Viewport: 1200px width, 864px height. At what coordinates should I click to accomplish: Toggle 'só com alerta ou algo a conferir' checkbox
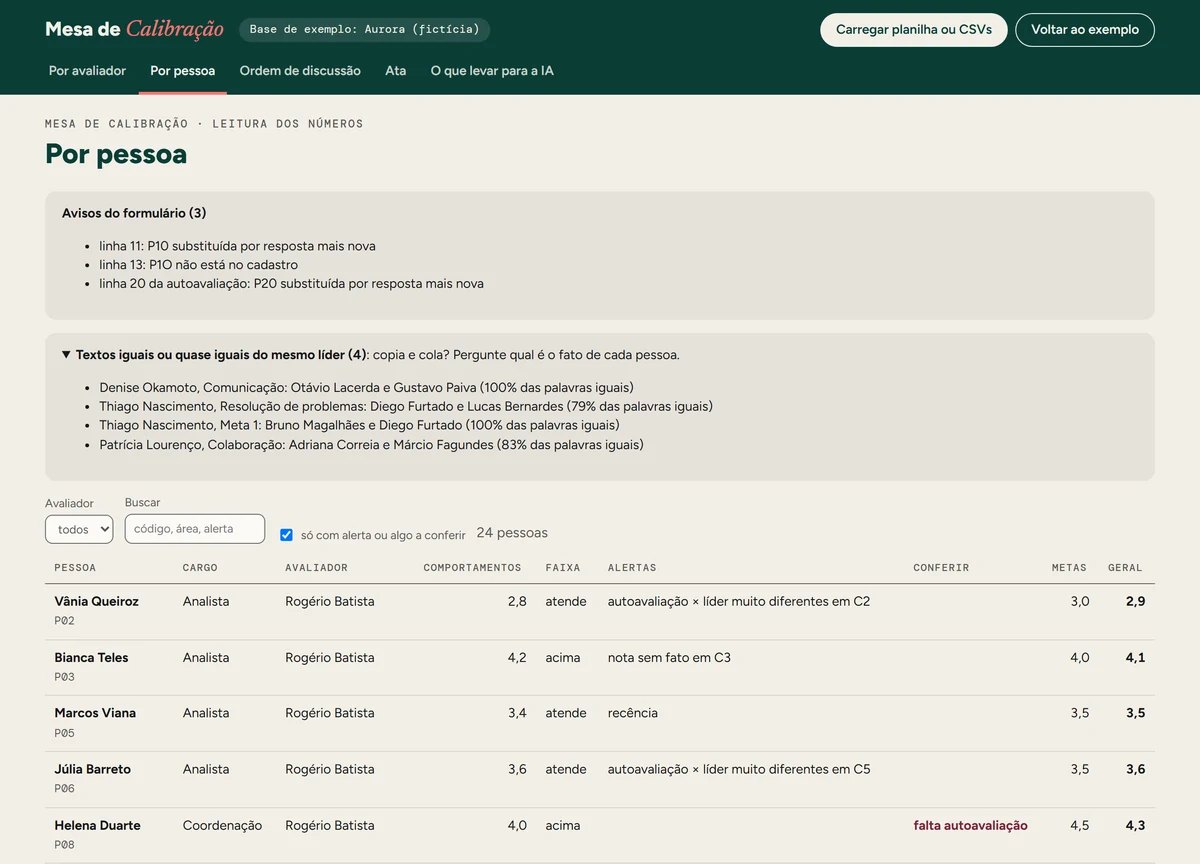click(x=286, y=535)
